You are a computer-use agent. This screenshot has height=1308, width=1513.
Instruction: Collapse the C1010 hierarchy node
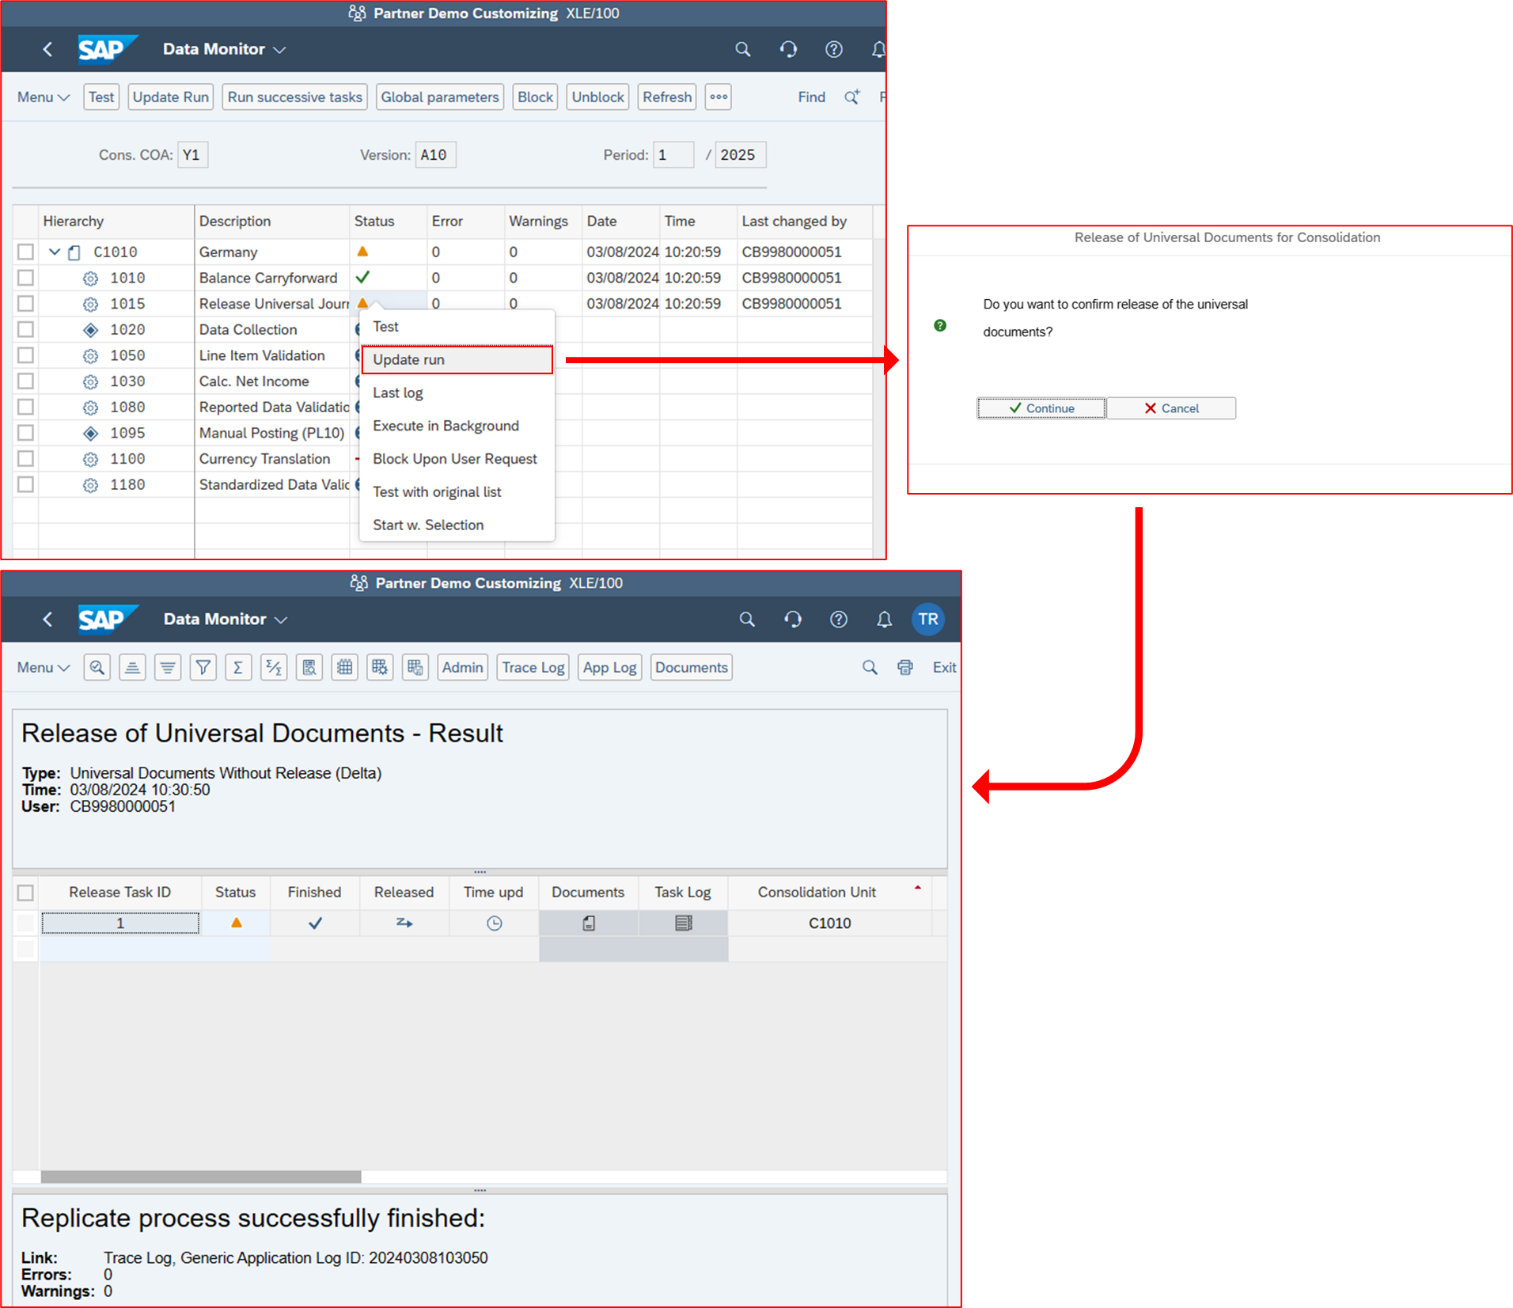(55, 252)
